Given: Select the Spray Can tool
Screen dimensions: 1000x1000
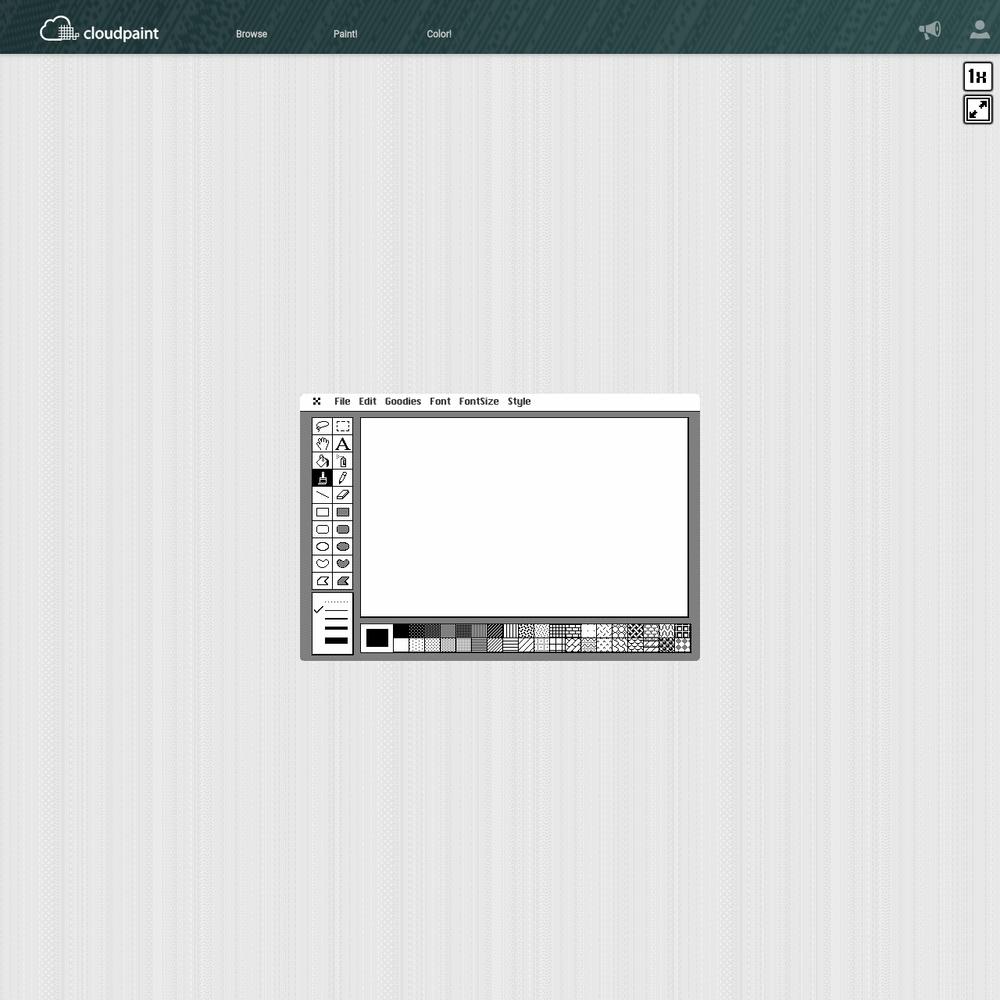Looking at the screenshot, I should pyautogui.click(x=342, y=460).
